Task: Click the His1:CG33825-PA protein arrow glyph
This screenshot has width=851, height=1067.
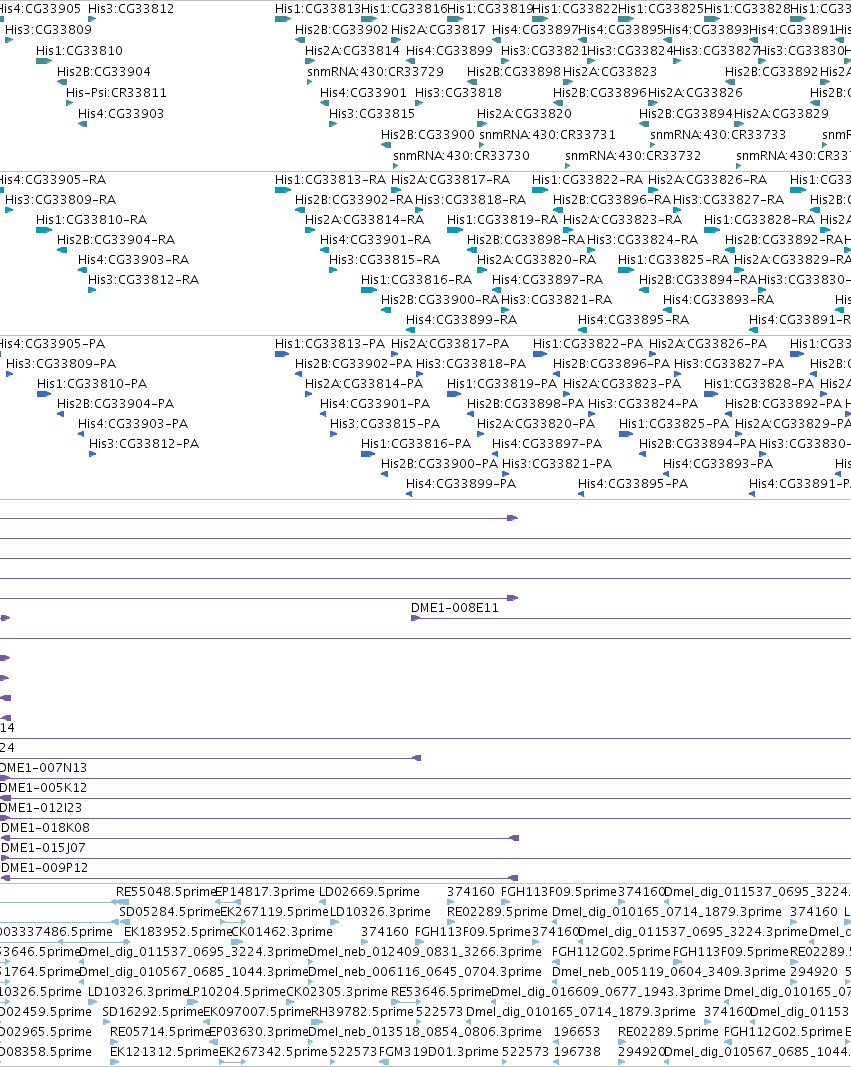Action: (626, 434)
